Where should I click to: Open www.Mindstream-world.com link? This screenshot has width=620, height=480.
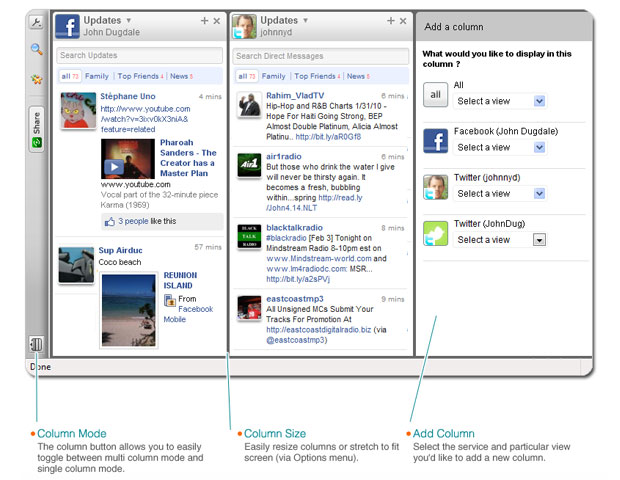(319, 259)
